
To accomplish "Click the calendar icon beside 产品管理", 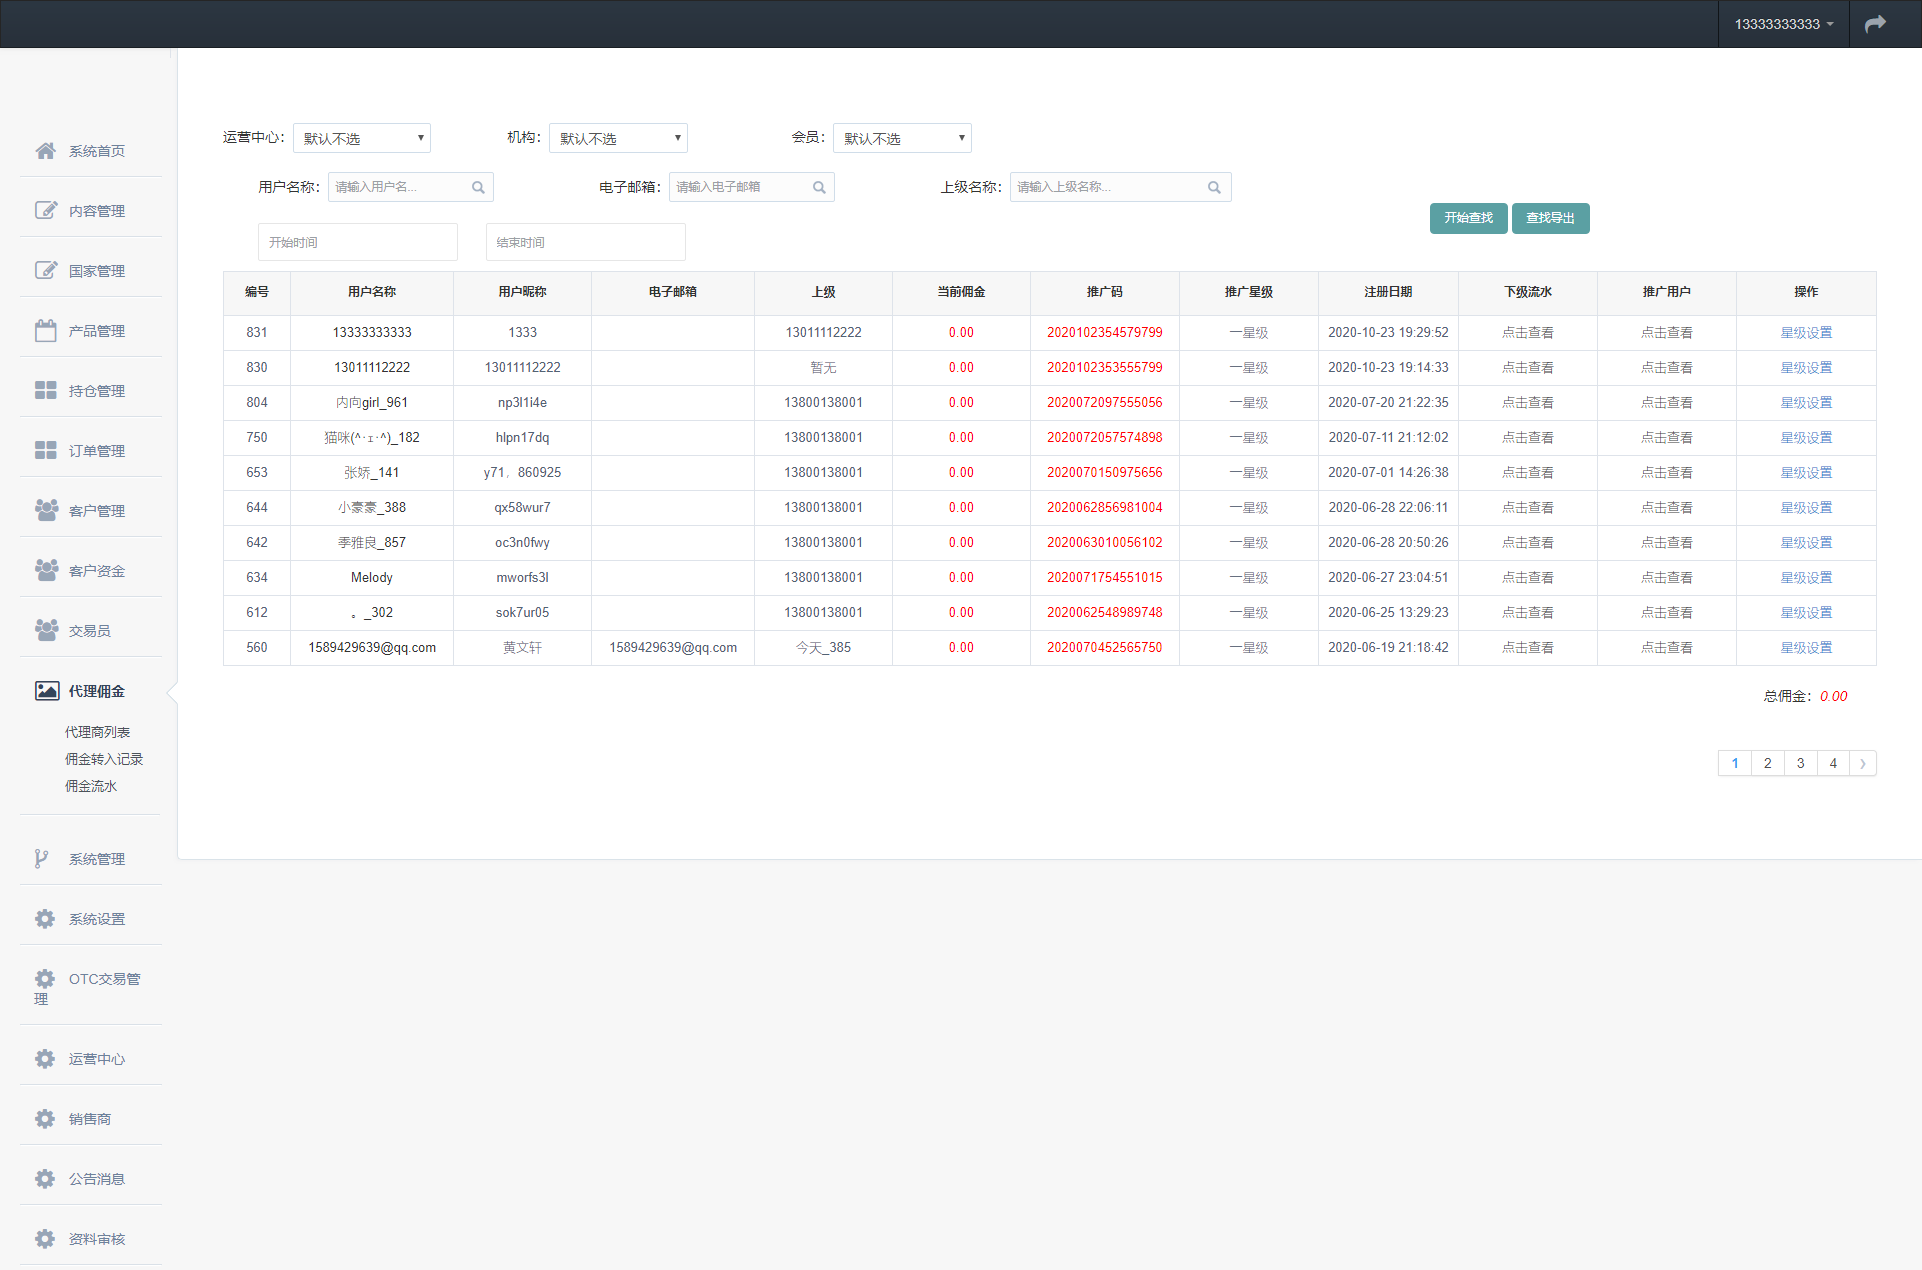I will [46, 330].
